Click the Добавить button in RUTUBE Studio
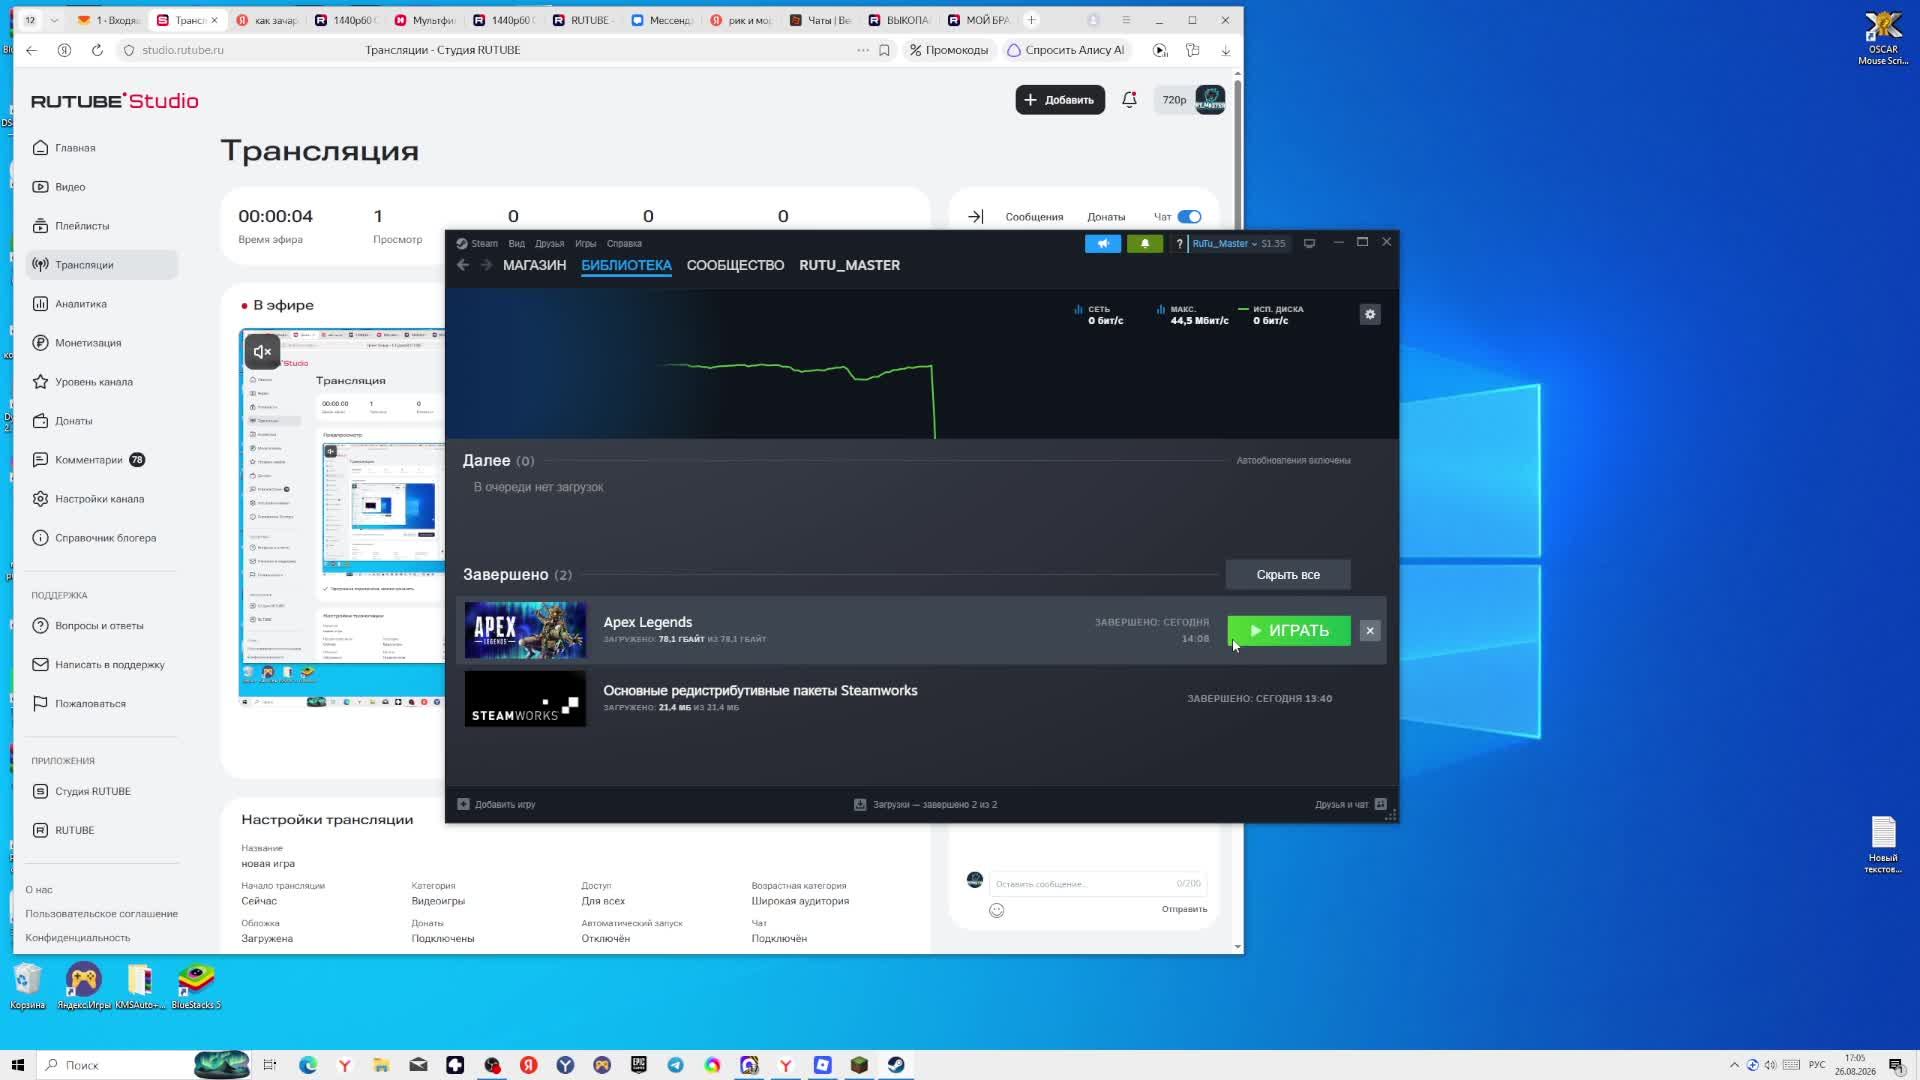This screenshot has width=1920, height=1080. click(x=1060, y=100)
